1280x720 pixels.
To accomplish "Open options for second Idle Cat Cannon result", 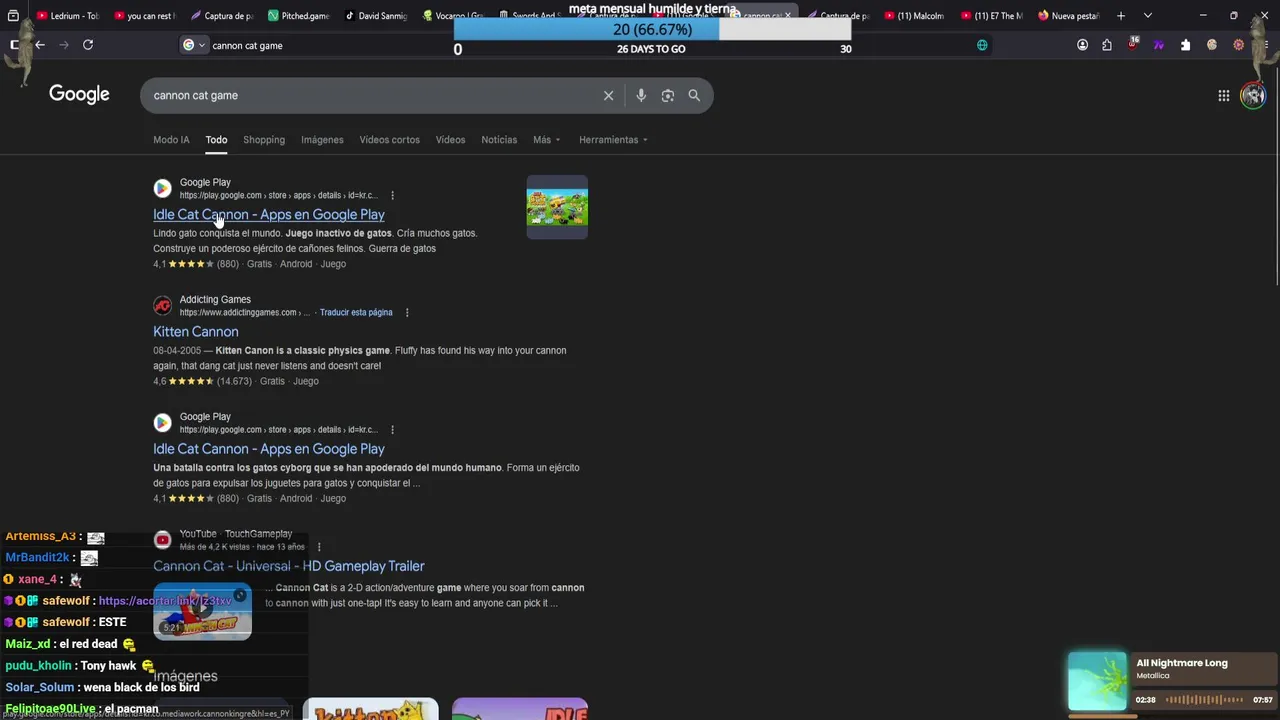I will [x=392, y=429].
